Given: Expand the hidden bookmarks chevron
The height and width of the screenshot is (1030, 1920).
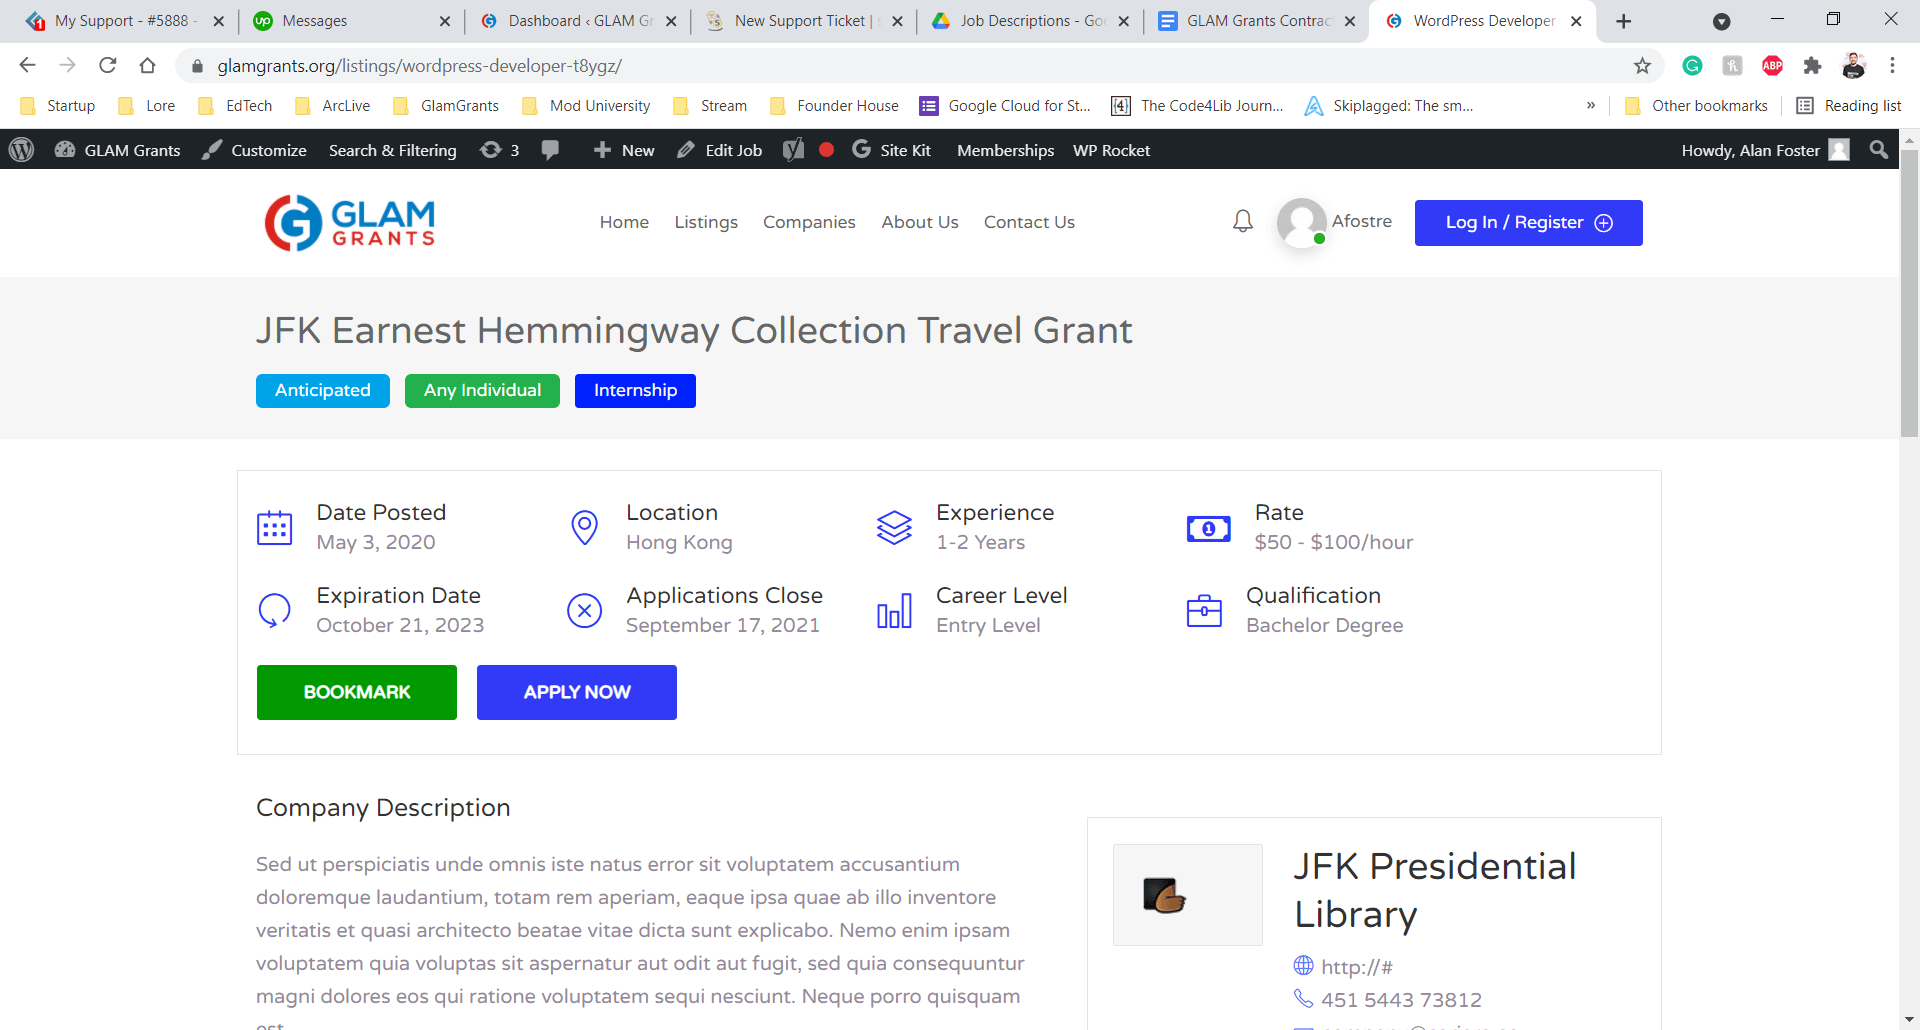Looking at the screenshot, I should tap(1591, 106).
